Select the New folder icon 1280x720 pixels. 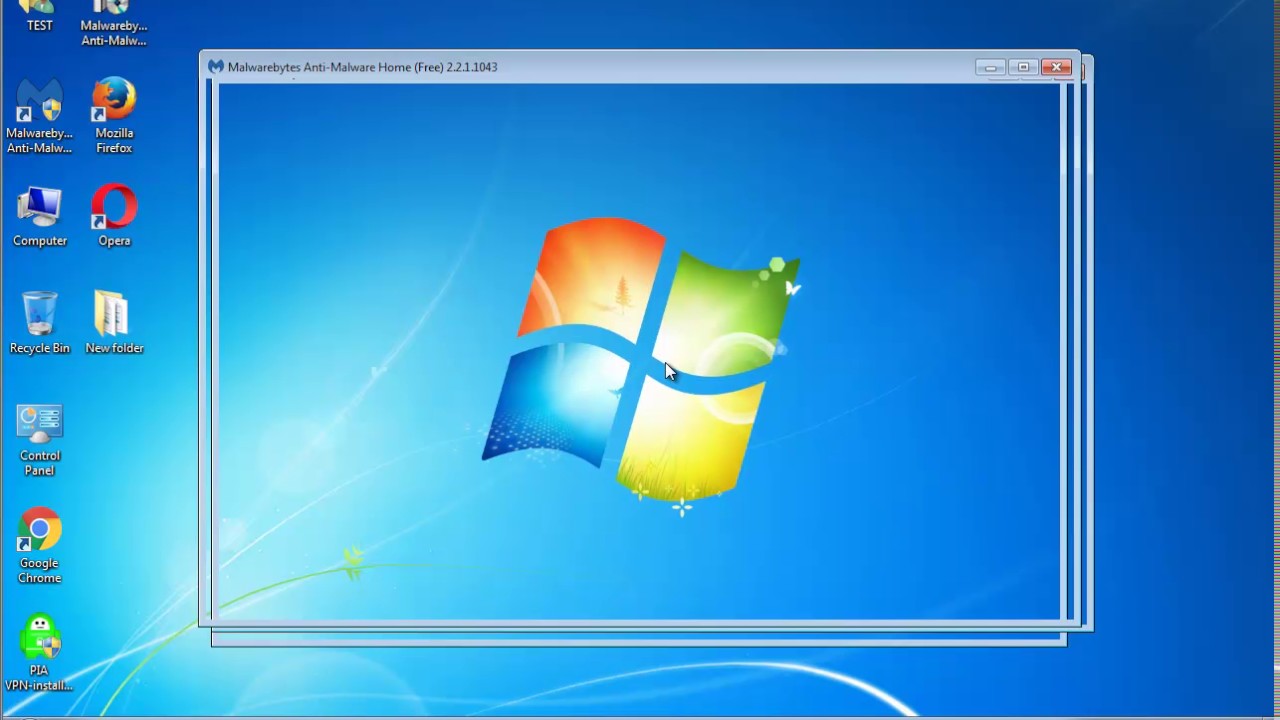pyautogui.click(x=114, y=323)
